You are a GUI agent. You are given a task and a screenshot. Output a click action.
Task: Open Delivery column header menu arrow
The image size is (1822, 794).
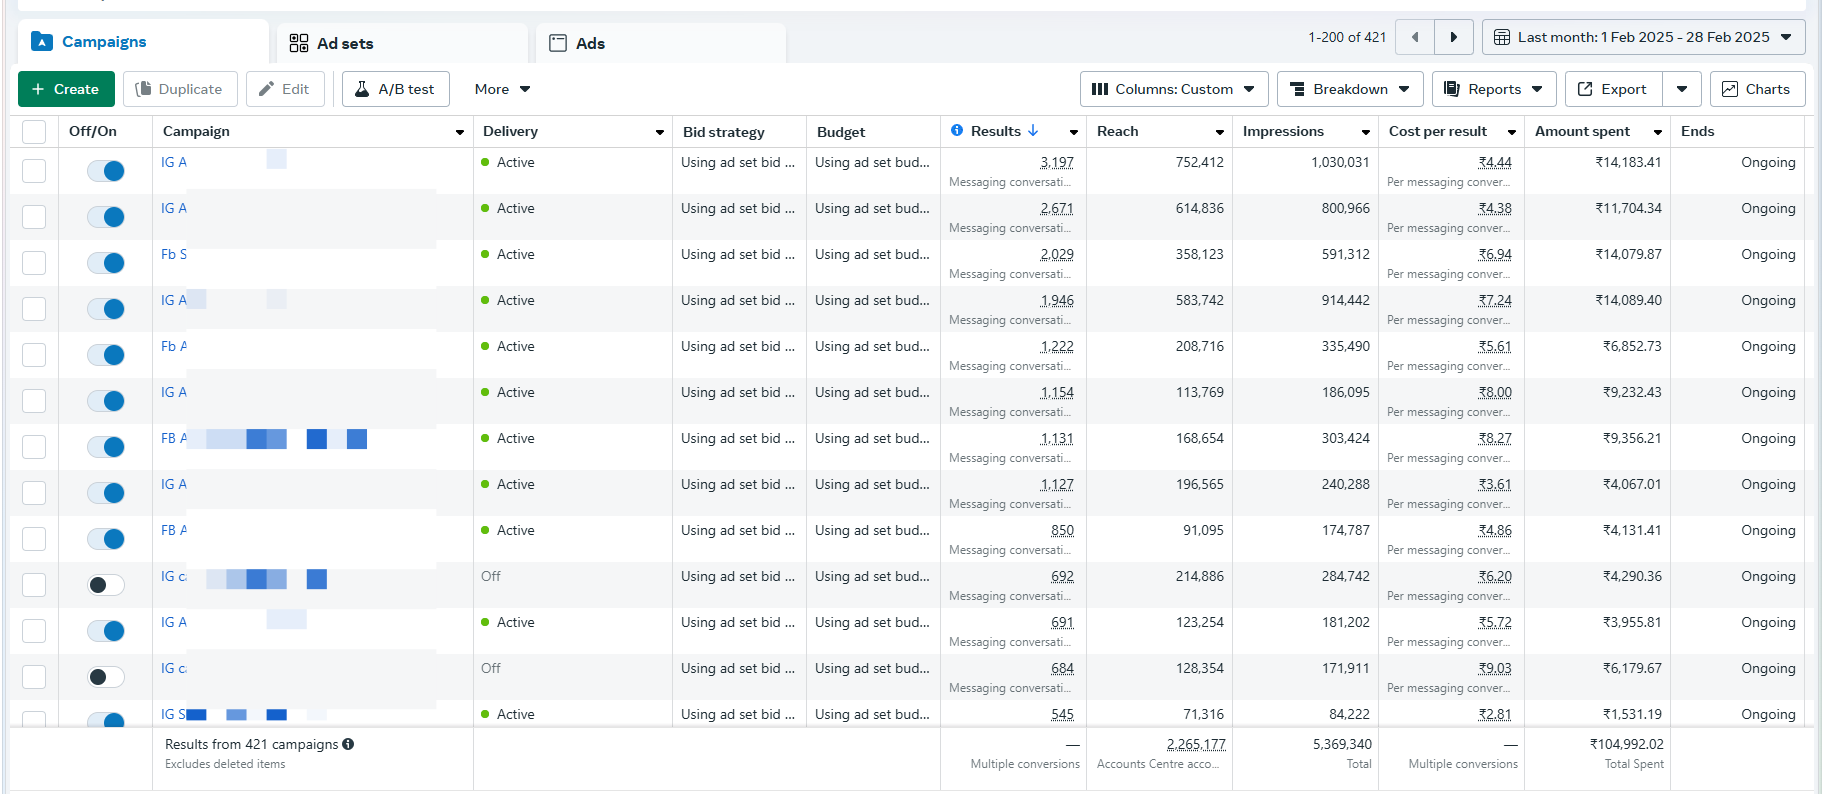pos(660,132)
